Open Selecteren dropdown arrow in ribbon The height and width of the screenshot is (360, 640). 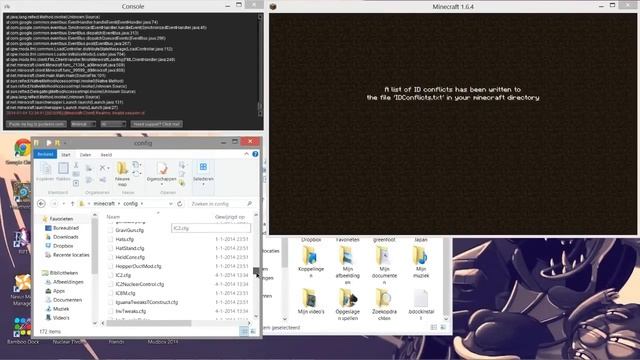203,184
